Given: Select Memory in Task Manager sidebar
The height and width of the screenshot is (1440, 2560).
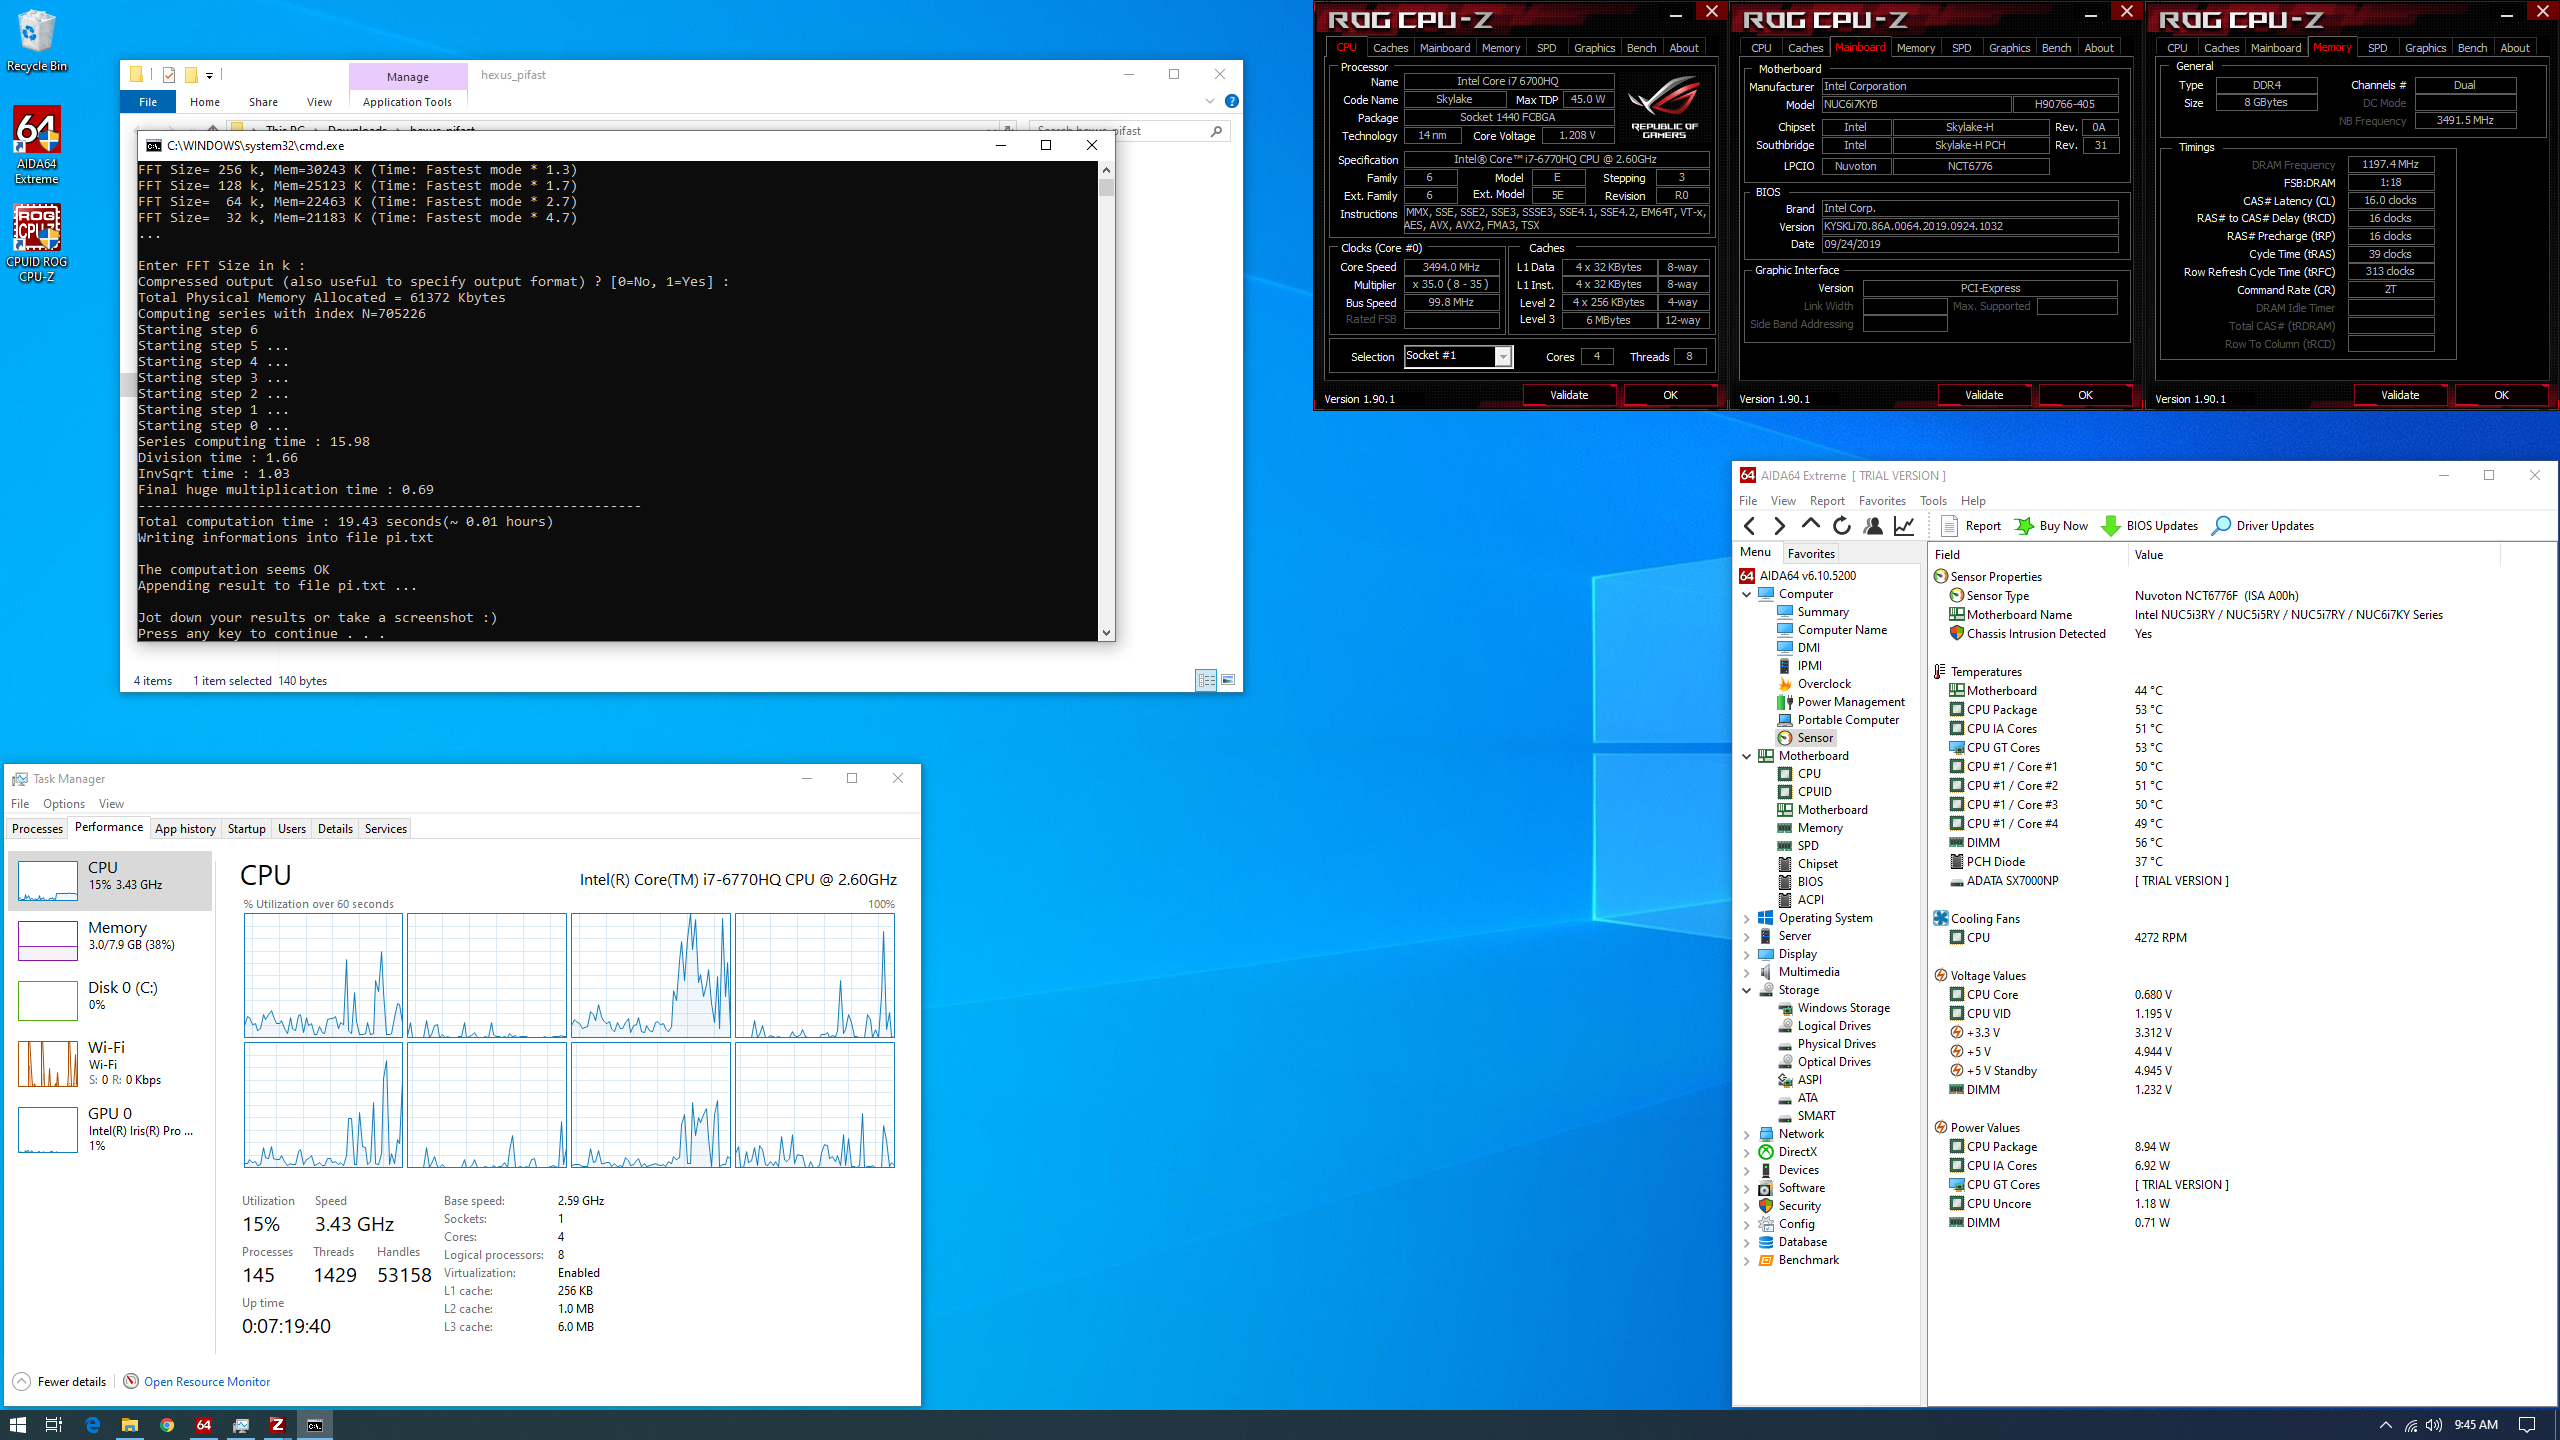Looking at the screenshot, I should (x=110, y=940).
